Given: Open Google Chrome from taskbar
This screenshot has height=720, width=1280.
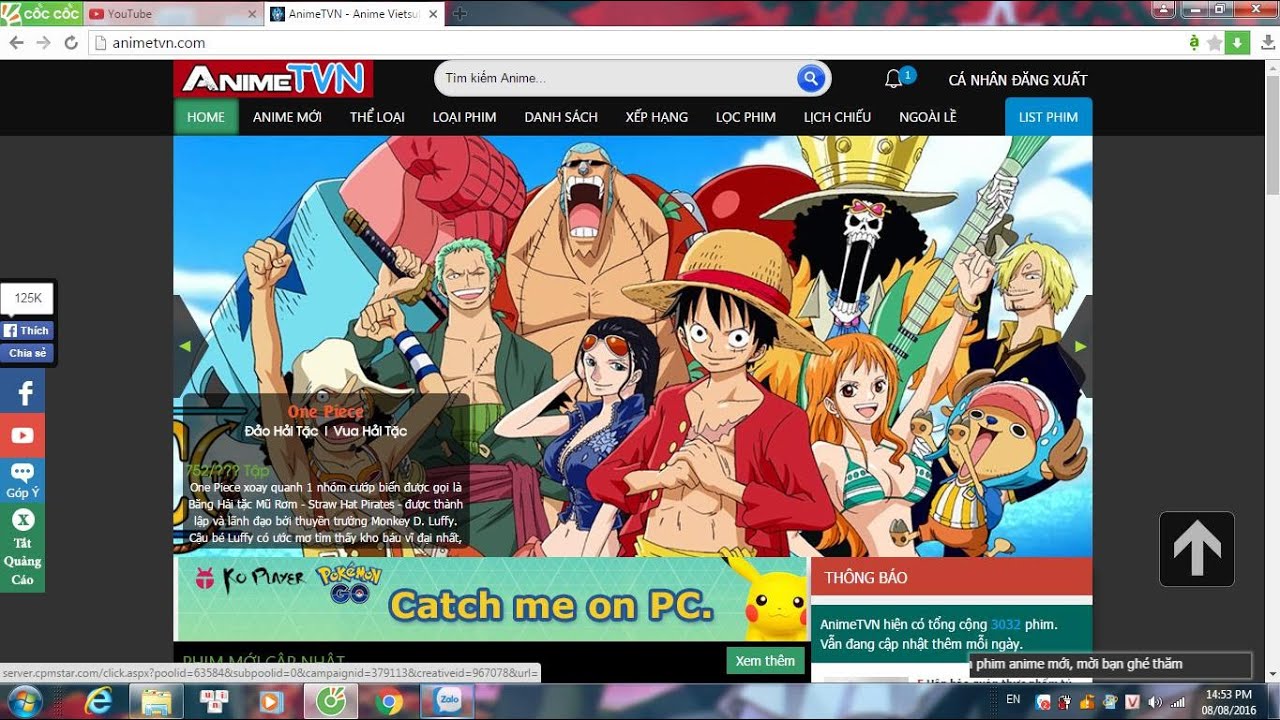Looking at the screenshot, I should click(389, 702).
